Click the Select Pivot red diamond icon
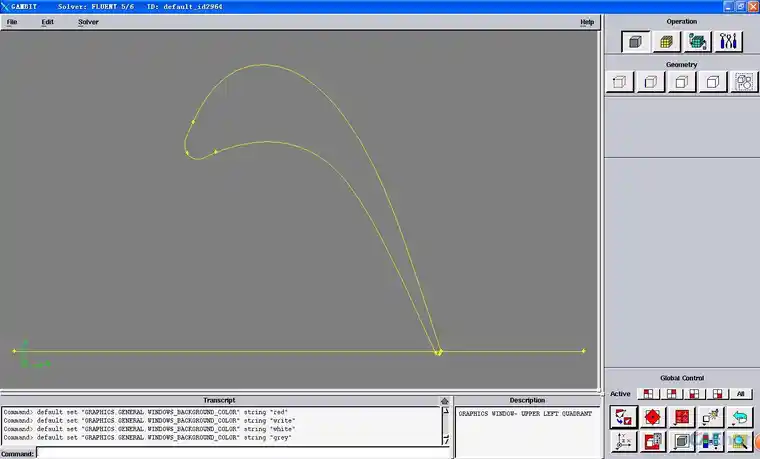This screenshot has width=760, height=459. (x=652, y=417)
